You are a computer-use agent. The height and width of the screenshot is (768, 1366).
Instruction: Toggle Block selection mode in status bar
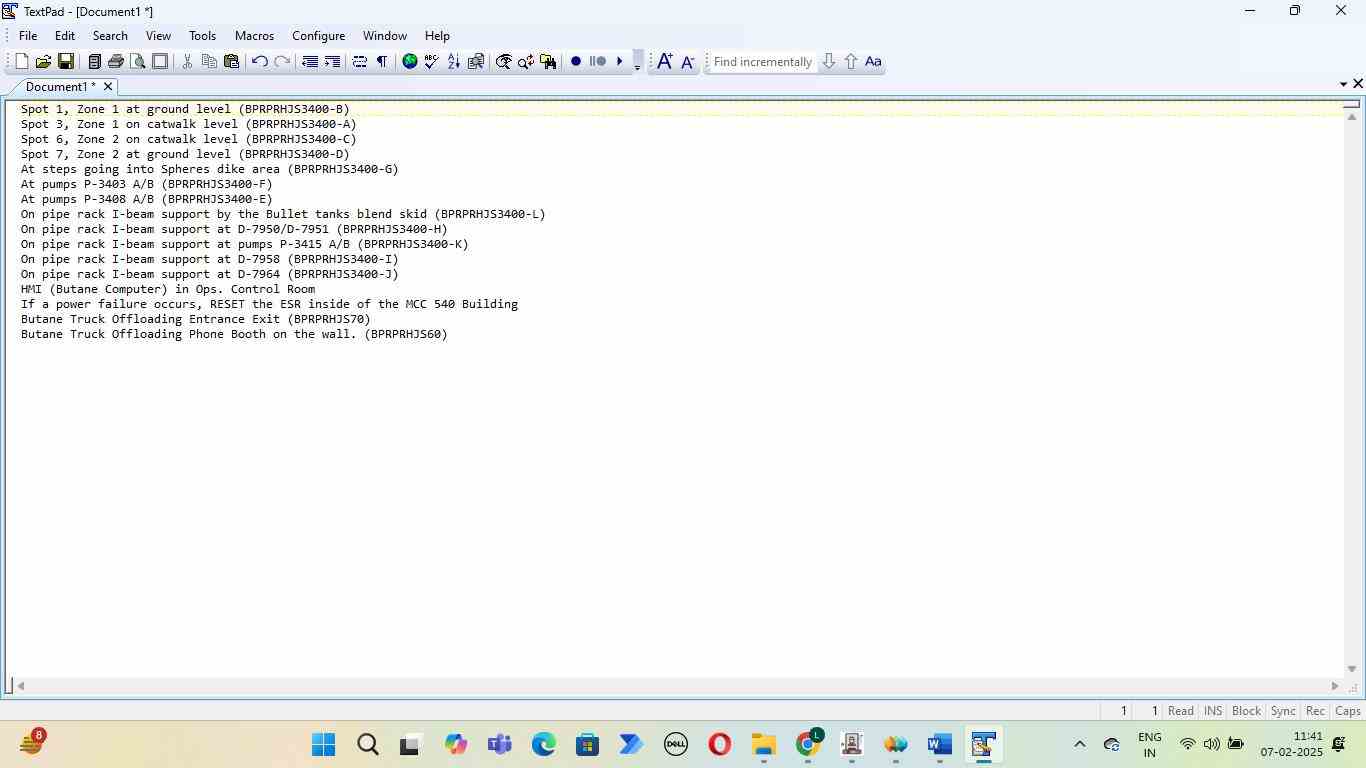click(x=1246, y=711)
